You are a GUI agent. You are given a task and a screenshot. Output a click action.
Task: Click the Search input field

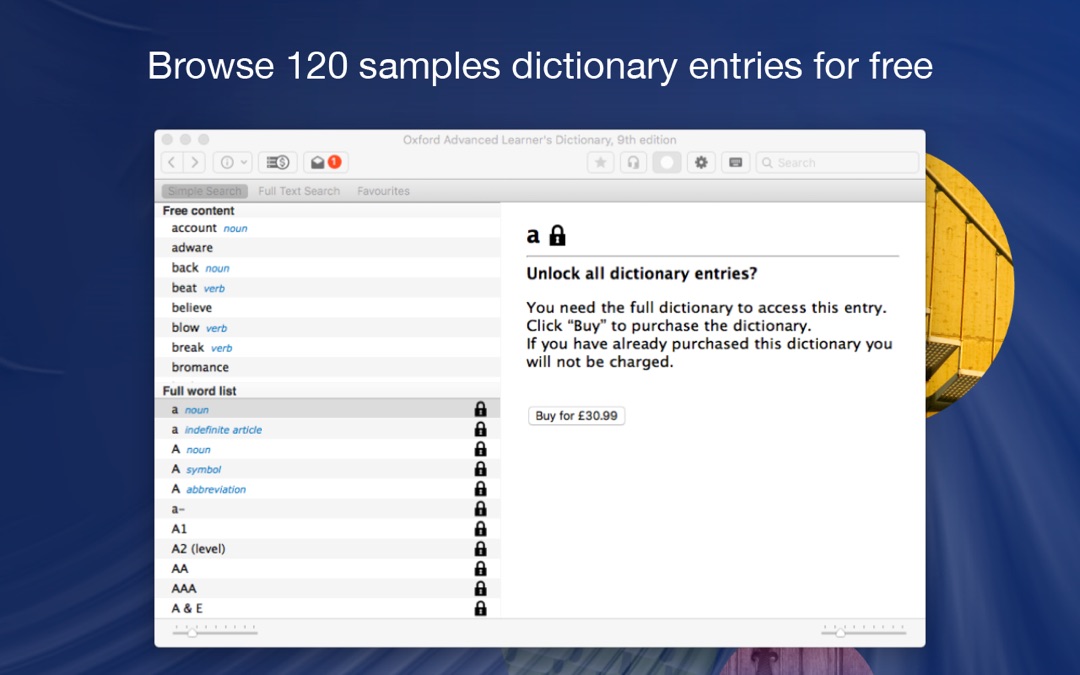[x=838, y=162]
